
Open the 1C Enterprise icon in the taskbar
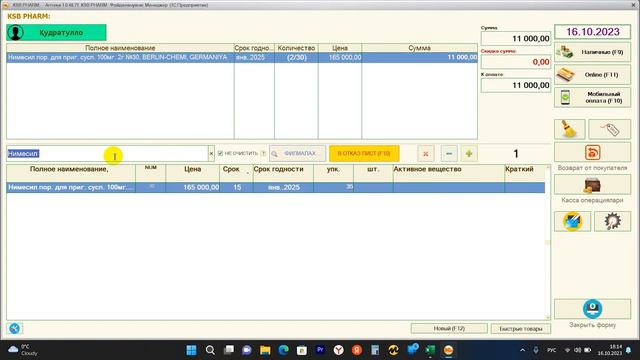pyautogui.click(x=449, y=350)
